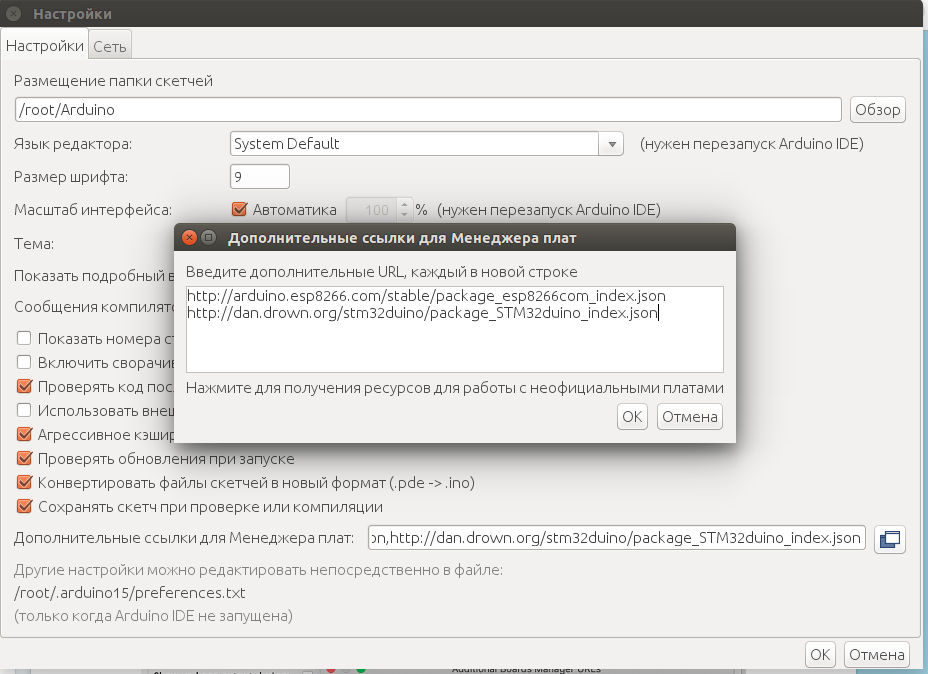The image size is (928, 674).
Task: Click inside the additional URLs text area
Action: [x=454, y=345]
